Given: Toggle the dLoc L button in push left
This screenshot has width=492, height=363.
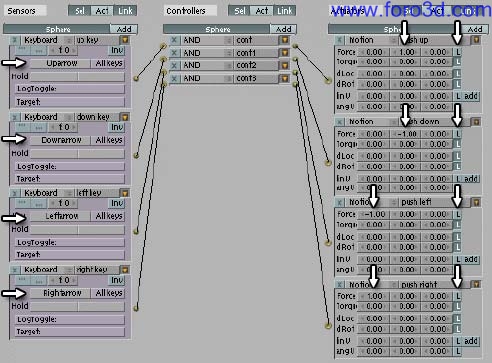Looking at the screenshot, I should [x=458, y=237].
